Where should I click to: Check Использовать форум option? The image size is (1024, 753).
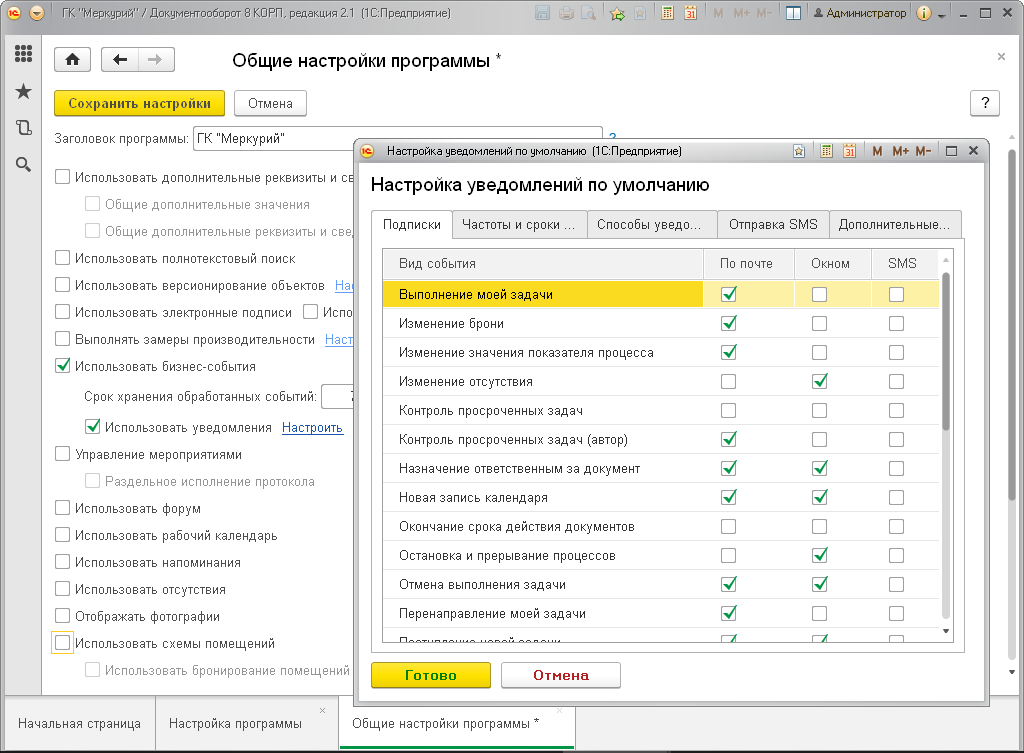[63, 508]
